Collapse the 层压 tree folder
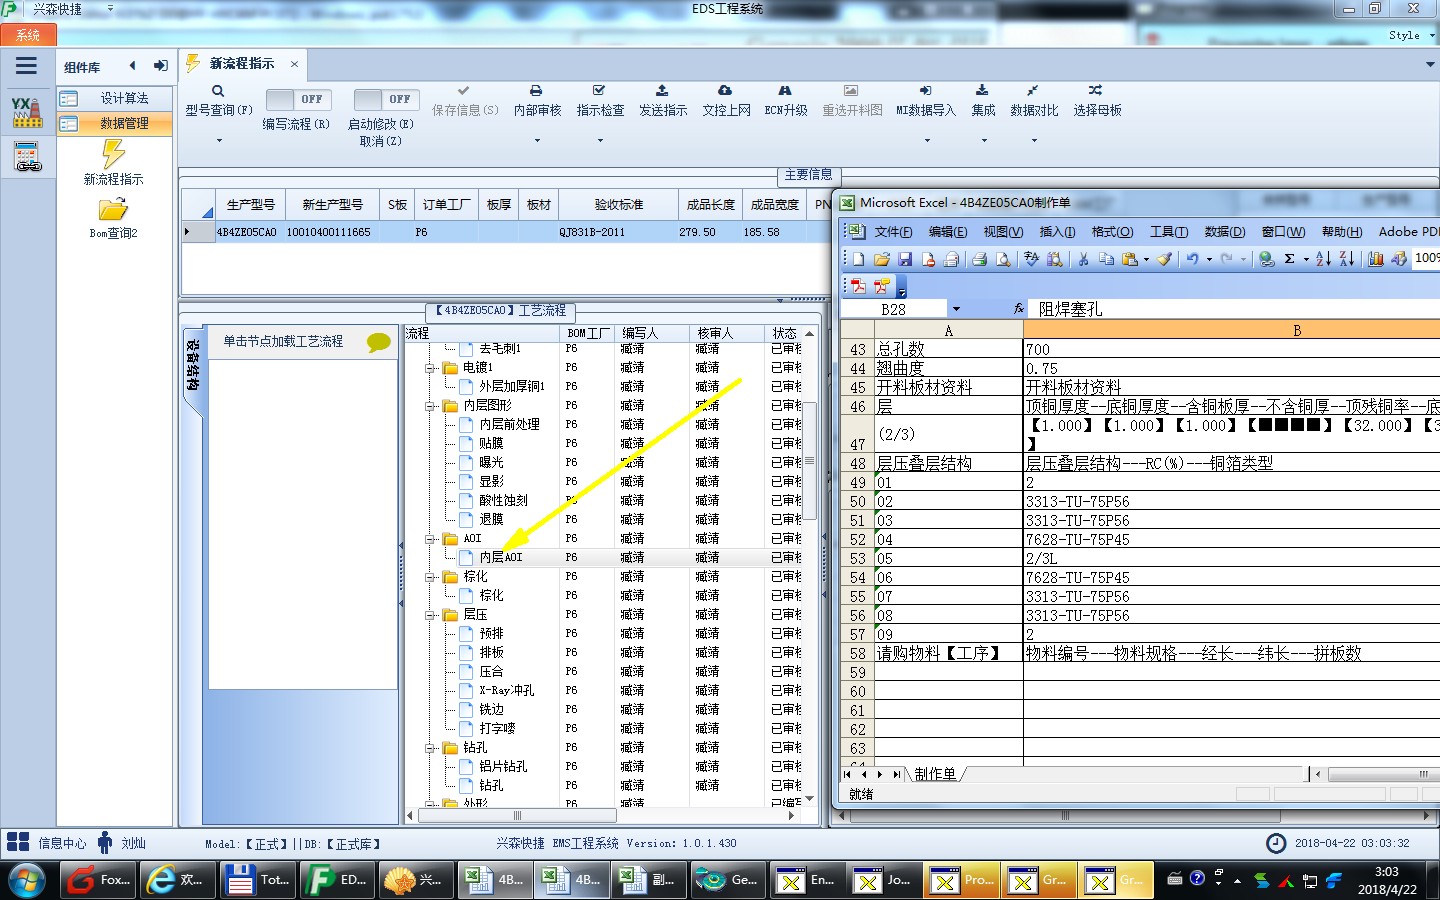The image size is (1440, 900). pyautogui.click(x=430, y=615)
